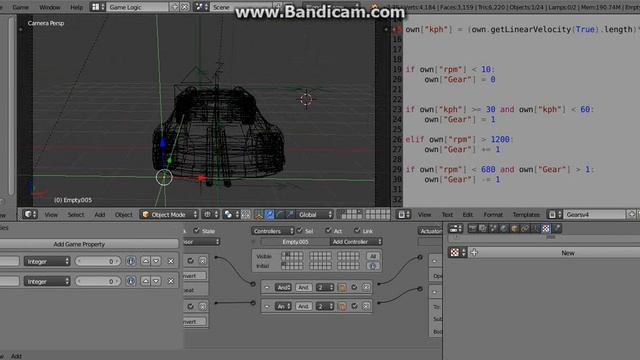Screen dimensions: 640x360
Task: Toggle the controllers Act checkbox
Action: pos(329,231)
